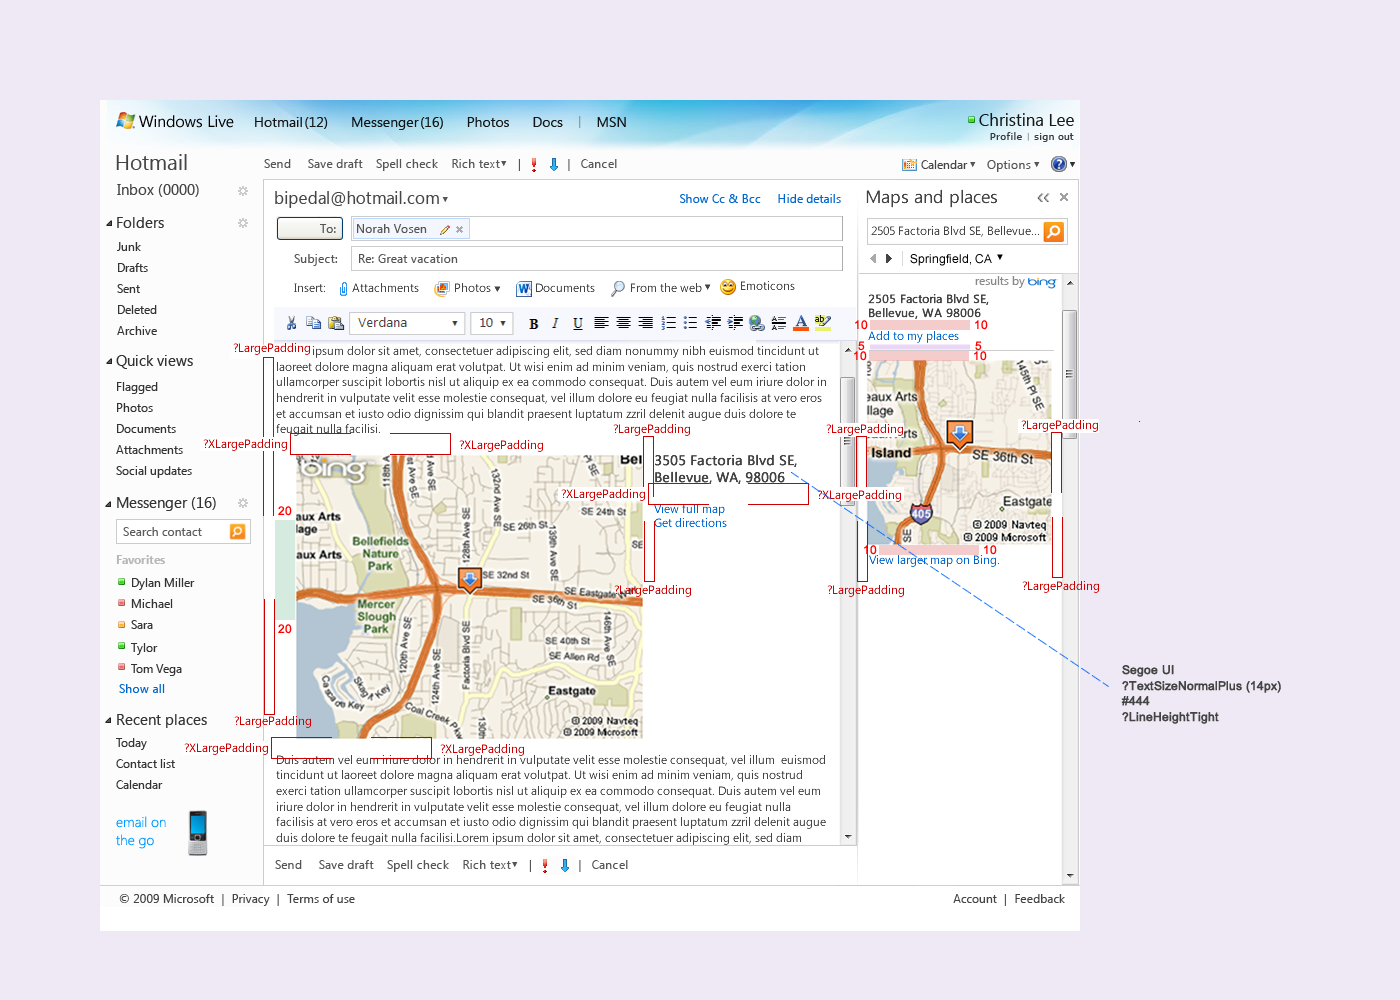Click the Copy icon in formatting toolbar
The image size is (1400, 1000).
pyautogui.click(x=313, y=323)
